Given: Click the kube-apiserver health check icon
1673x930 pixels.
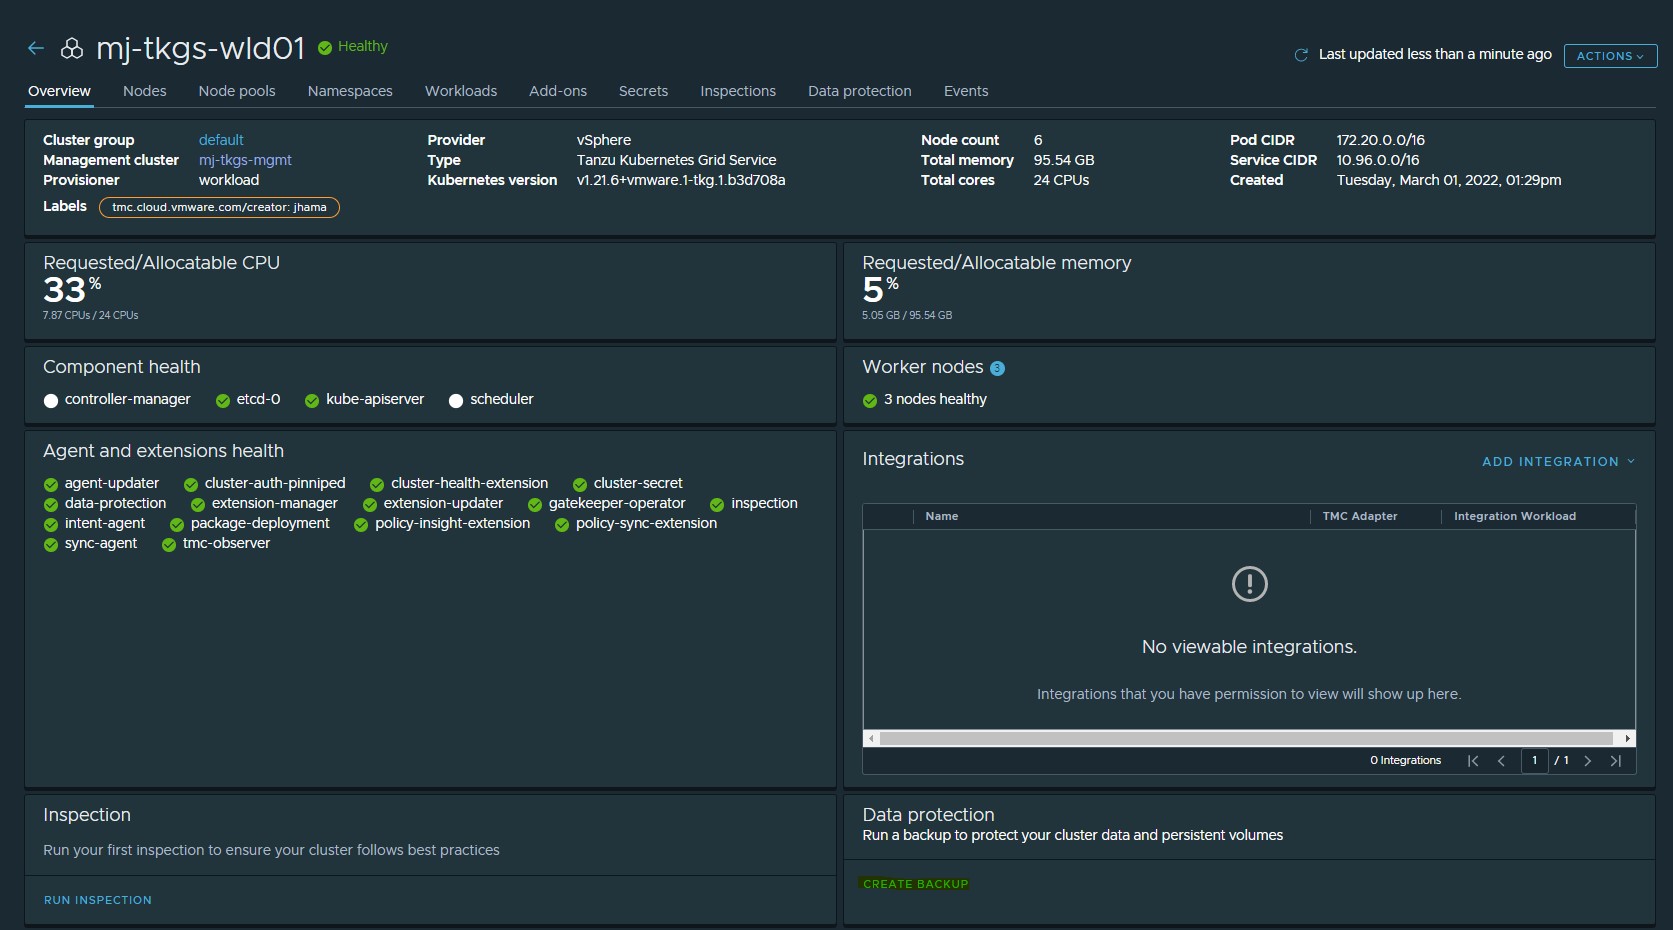Looking at the screenshot, I should click(312, 401).
